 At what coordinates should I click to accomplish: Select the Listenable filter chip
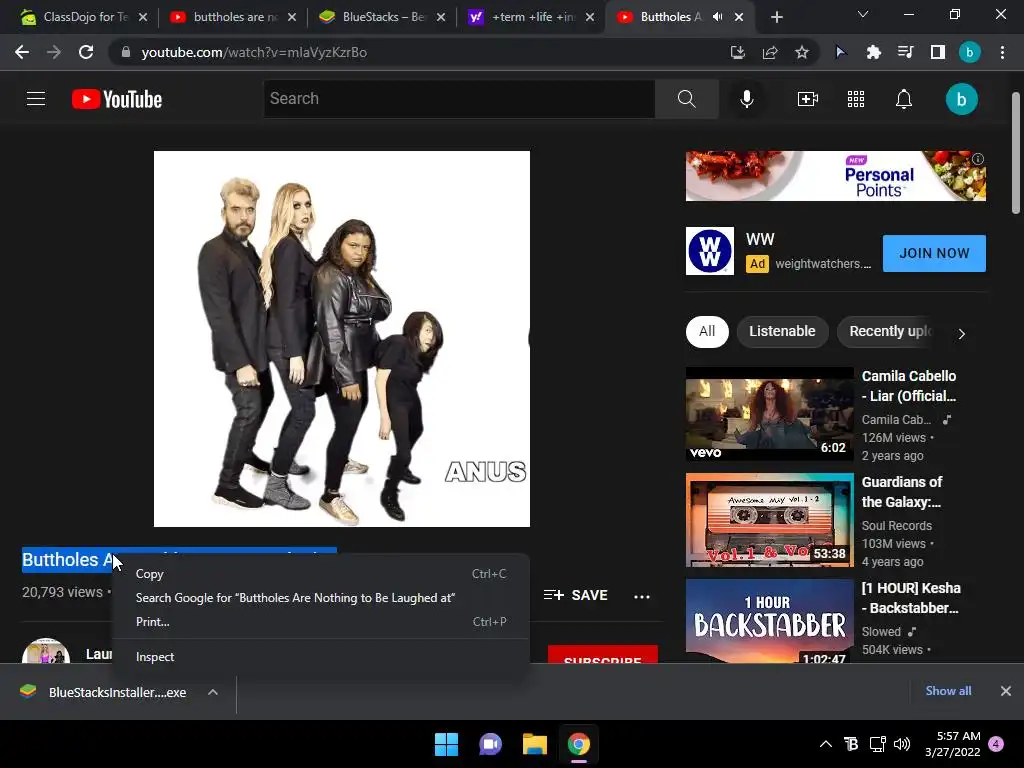click(x=782, y=332)
